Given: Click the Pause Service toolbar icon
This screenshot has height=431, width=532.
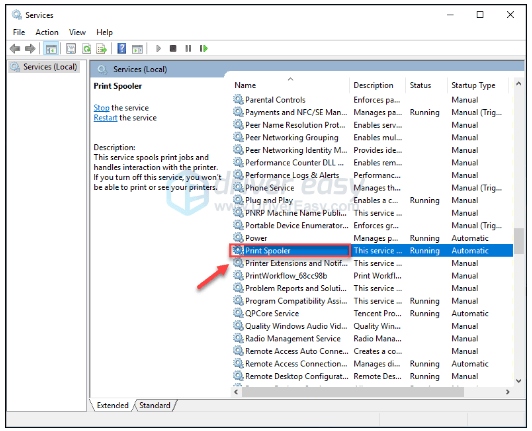Looking at the screenshot, I should point(188,49).
